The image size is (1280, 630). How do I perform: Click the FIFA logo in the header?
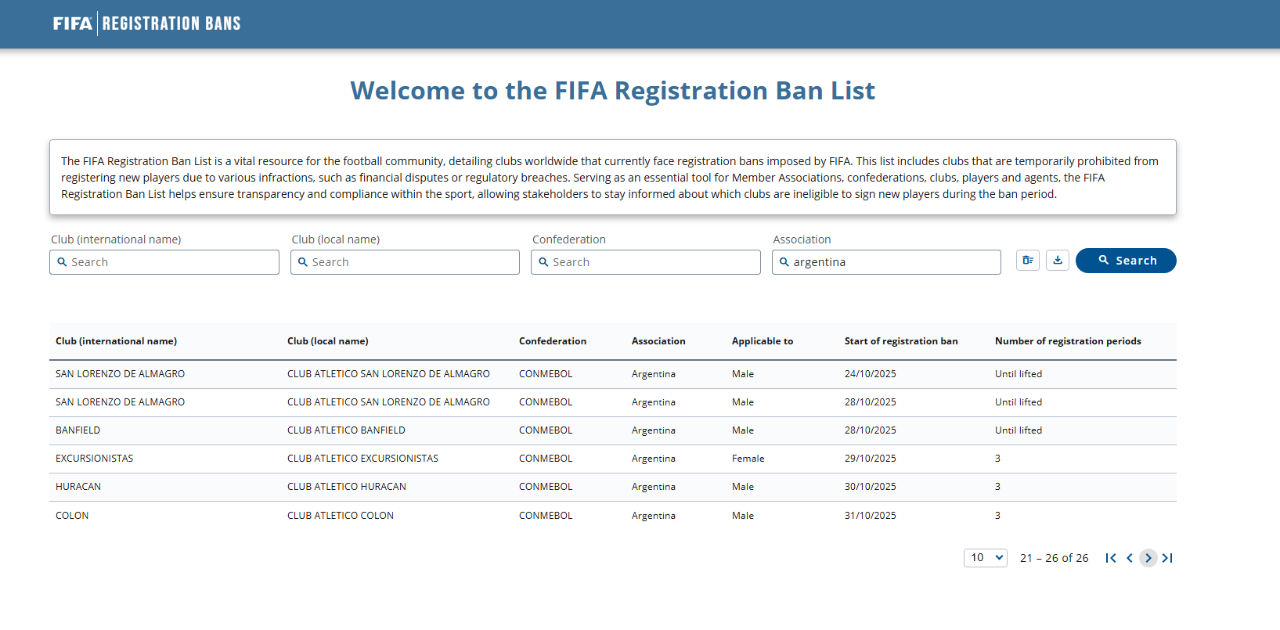(x=73, y=23)
